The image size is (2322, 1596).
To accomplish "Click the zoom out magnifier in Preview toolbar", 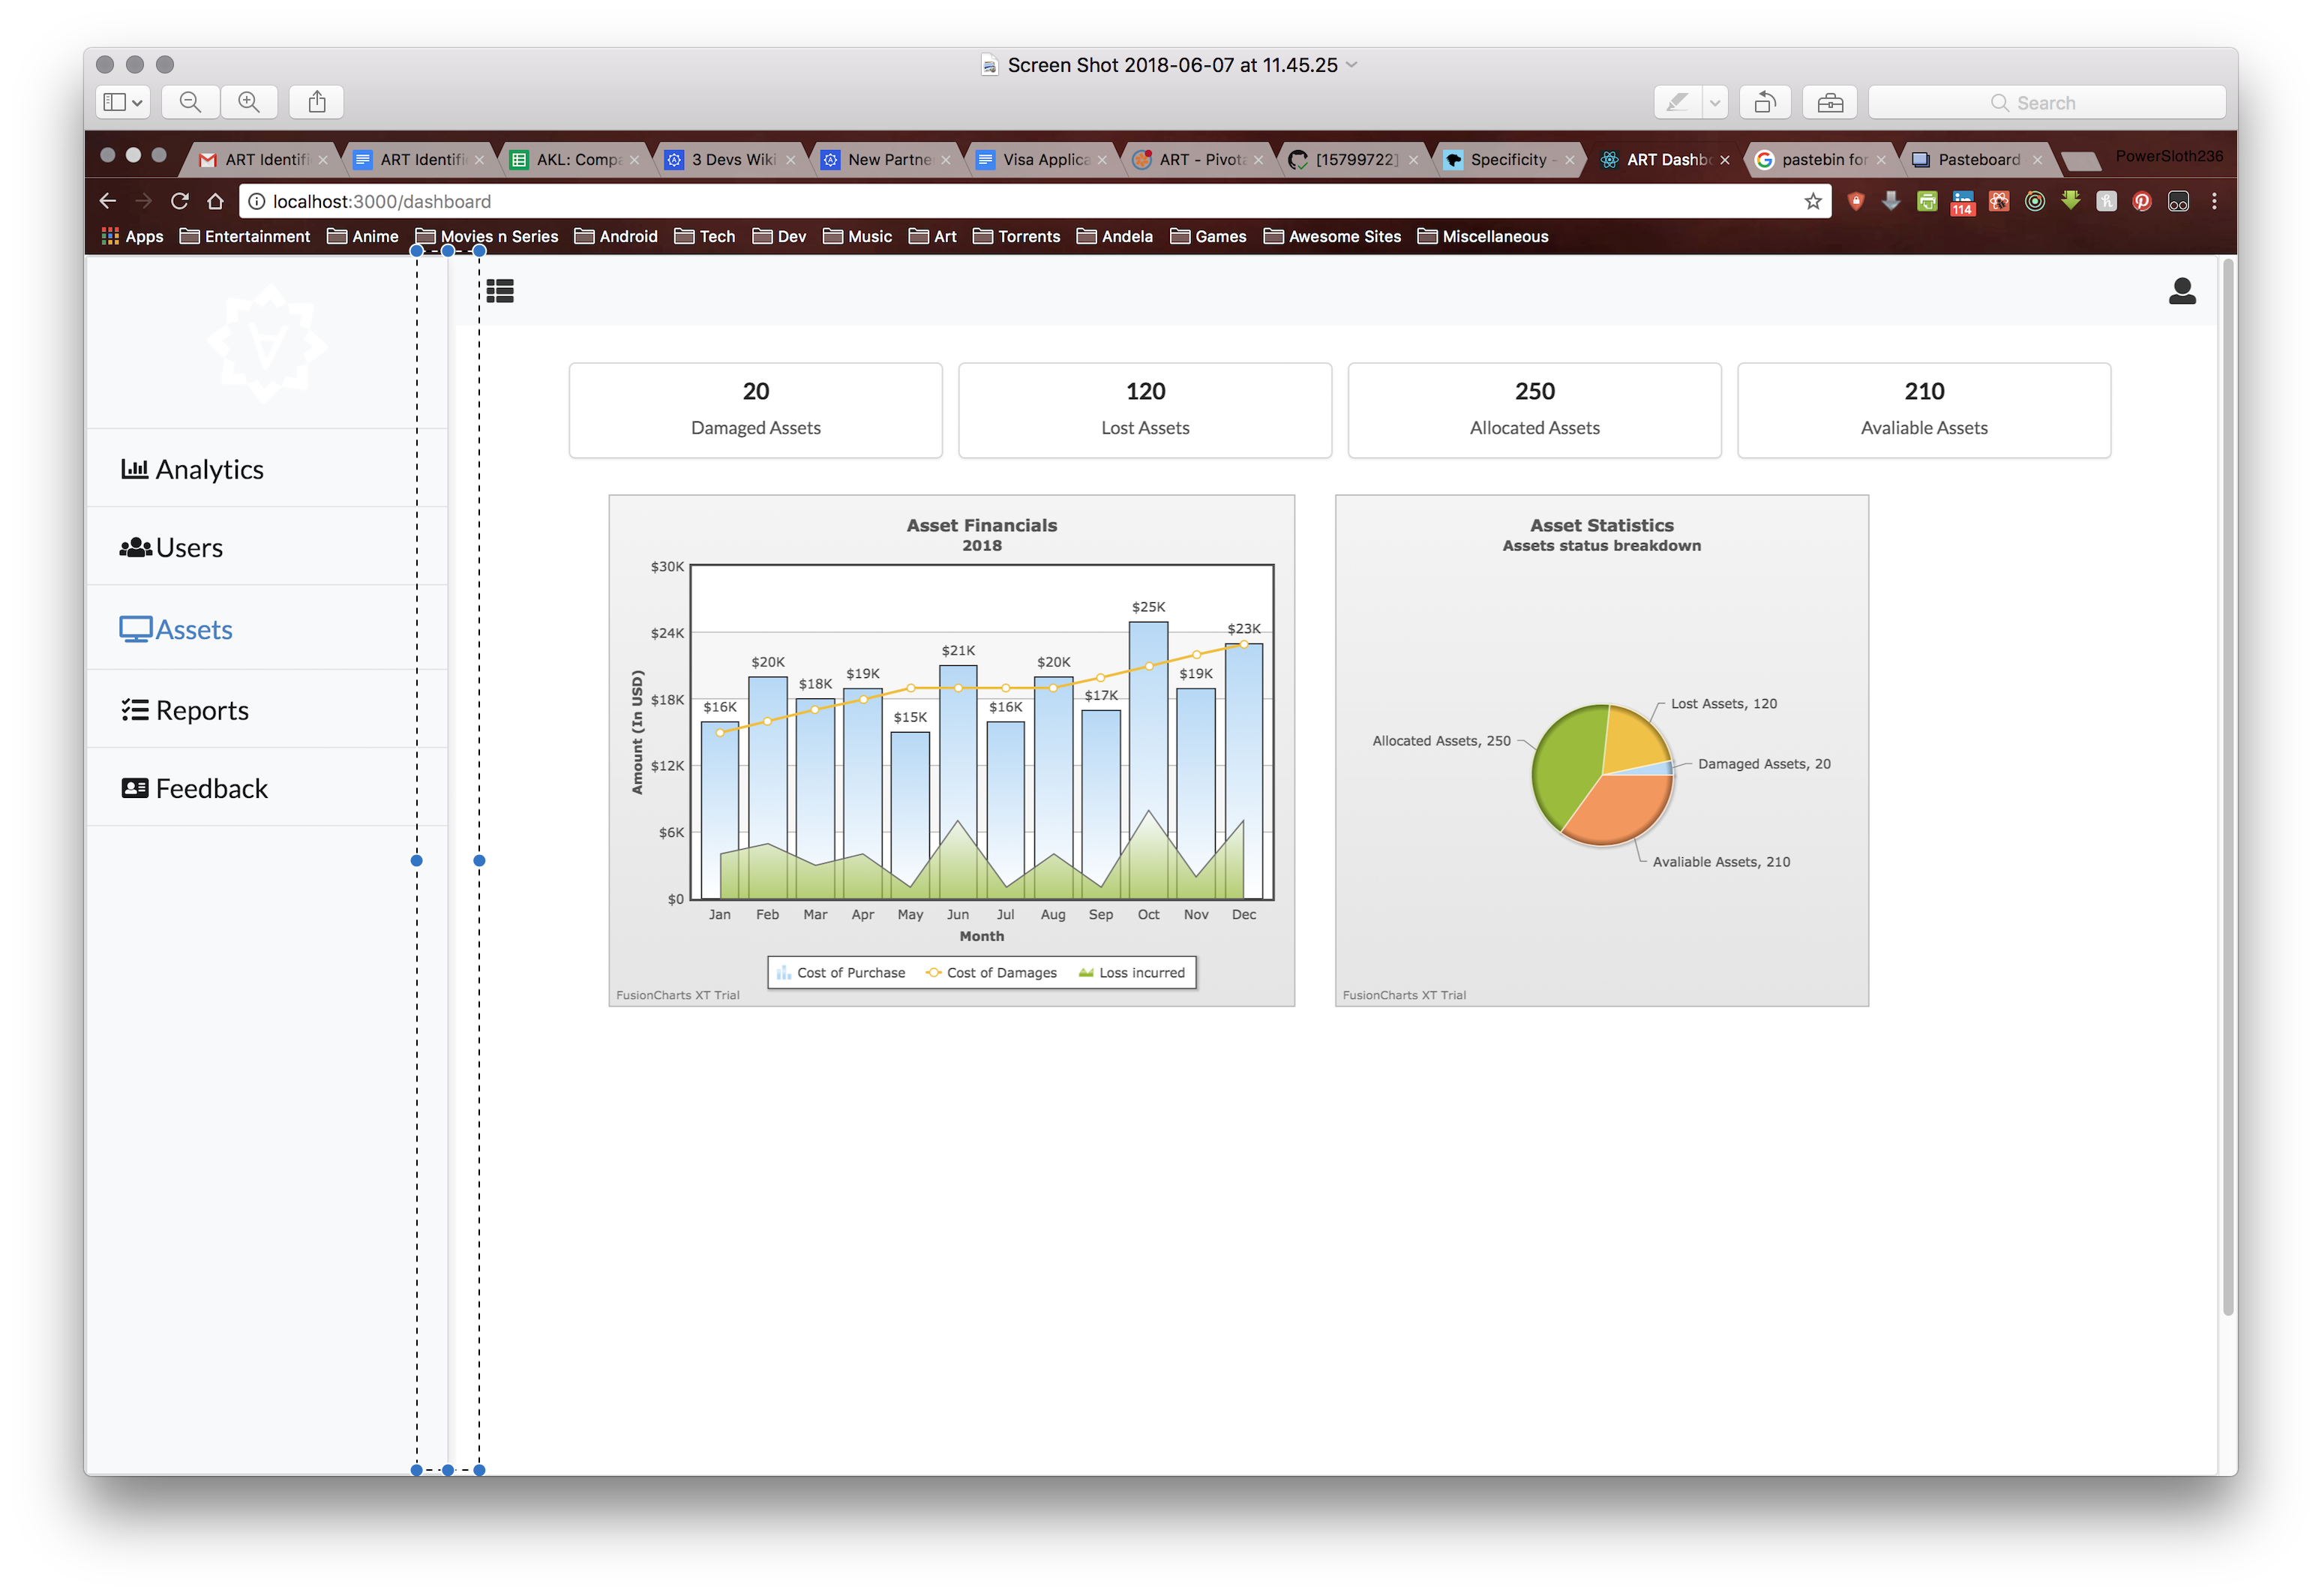I will tap(190, 102).
